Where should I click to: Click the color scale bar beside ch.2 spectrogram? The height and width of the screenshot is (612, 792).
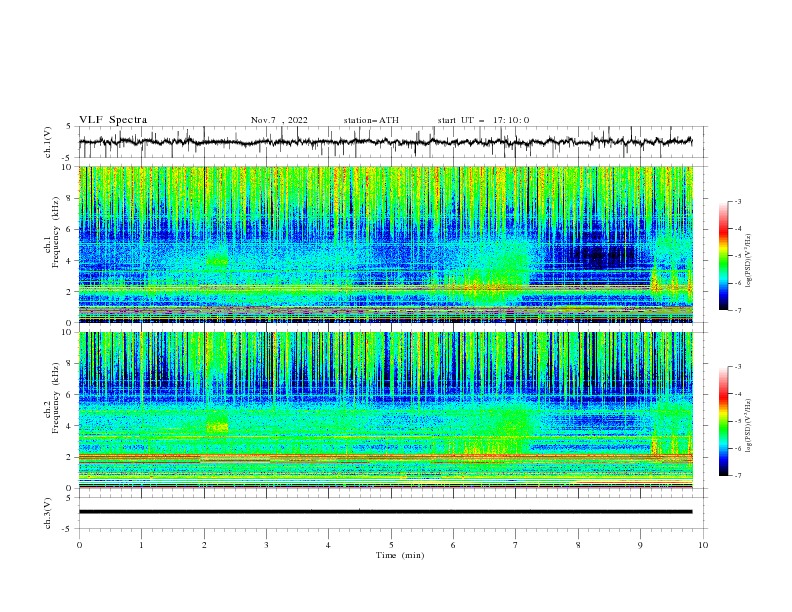pos(723,421)
